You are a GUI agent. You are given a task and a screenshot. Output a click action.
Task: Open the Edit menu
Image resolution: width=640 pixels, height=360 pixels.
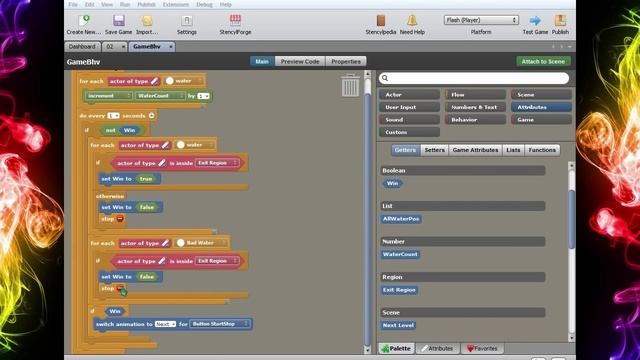(89, 4)
